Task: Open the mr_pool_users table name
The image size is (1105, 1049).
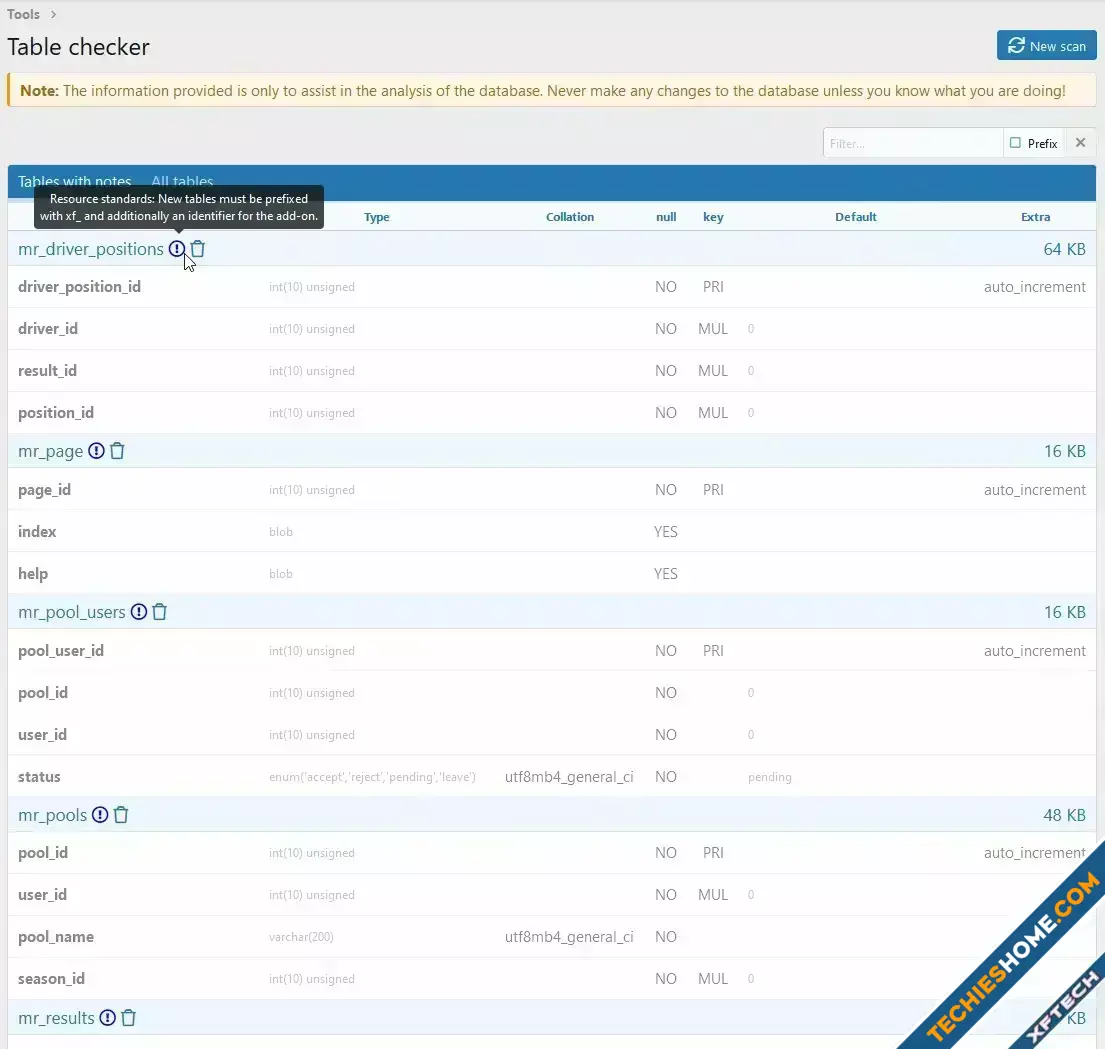Action: [x=72, y=612]
